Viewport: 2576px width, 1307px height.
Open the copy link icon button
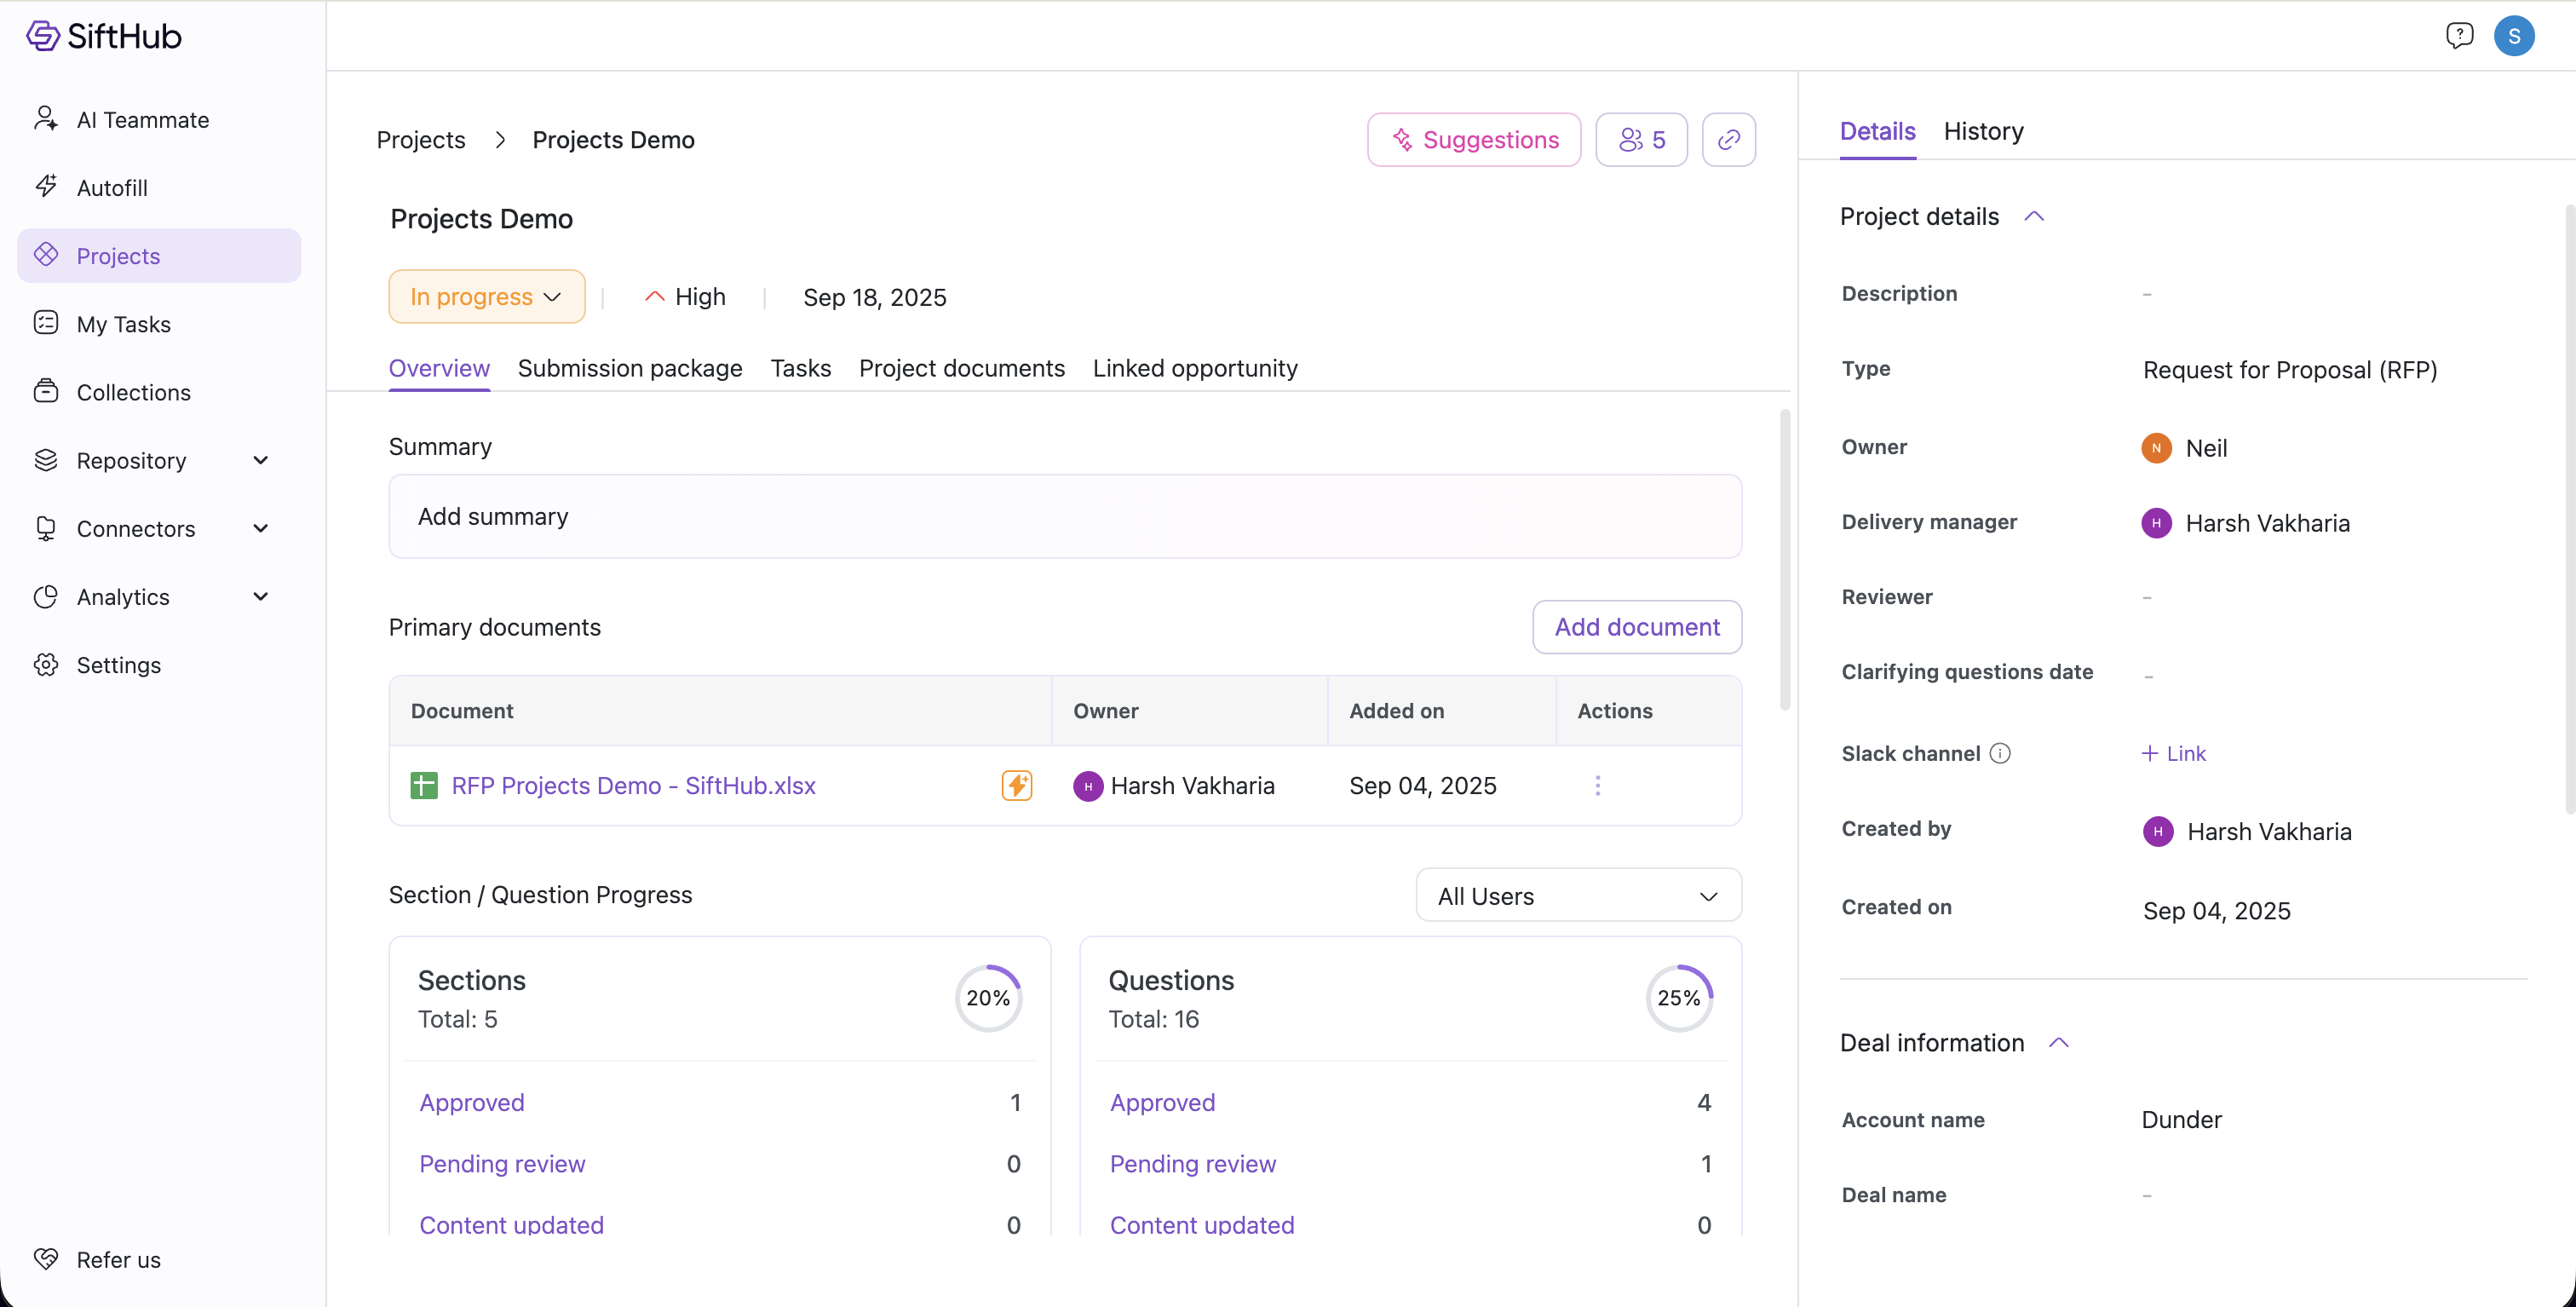(1728, 139)
